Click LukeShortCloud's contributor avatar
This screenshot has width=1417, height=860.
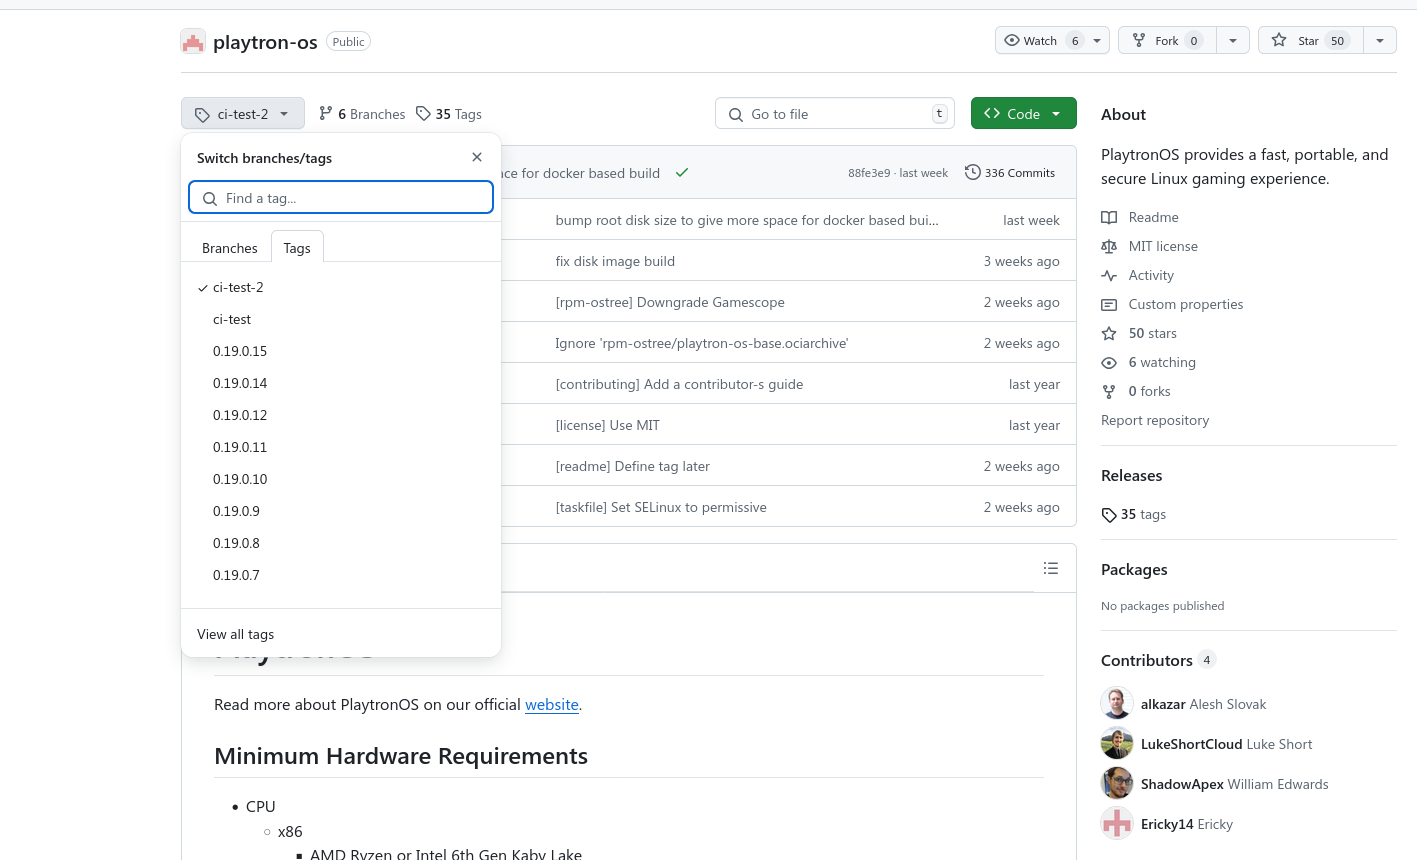[1117, 743]
